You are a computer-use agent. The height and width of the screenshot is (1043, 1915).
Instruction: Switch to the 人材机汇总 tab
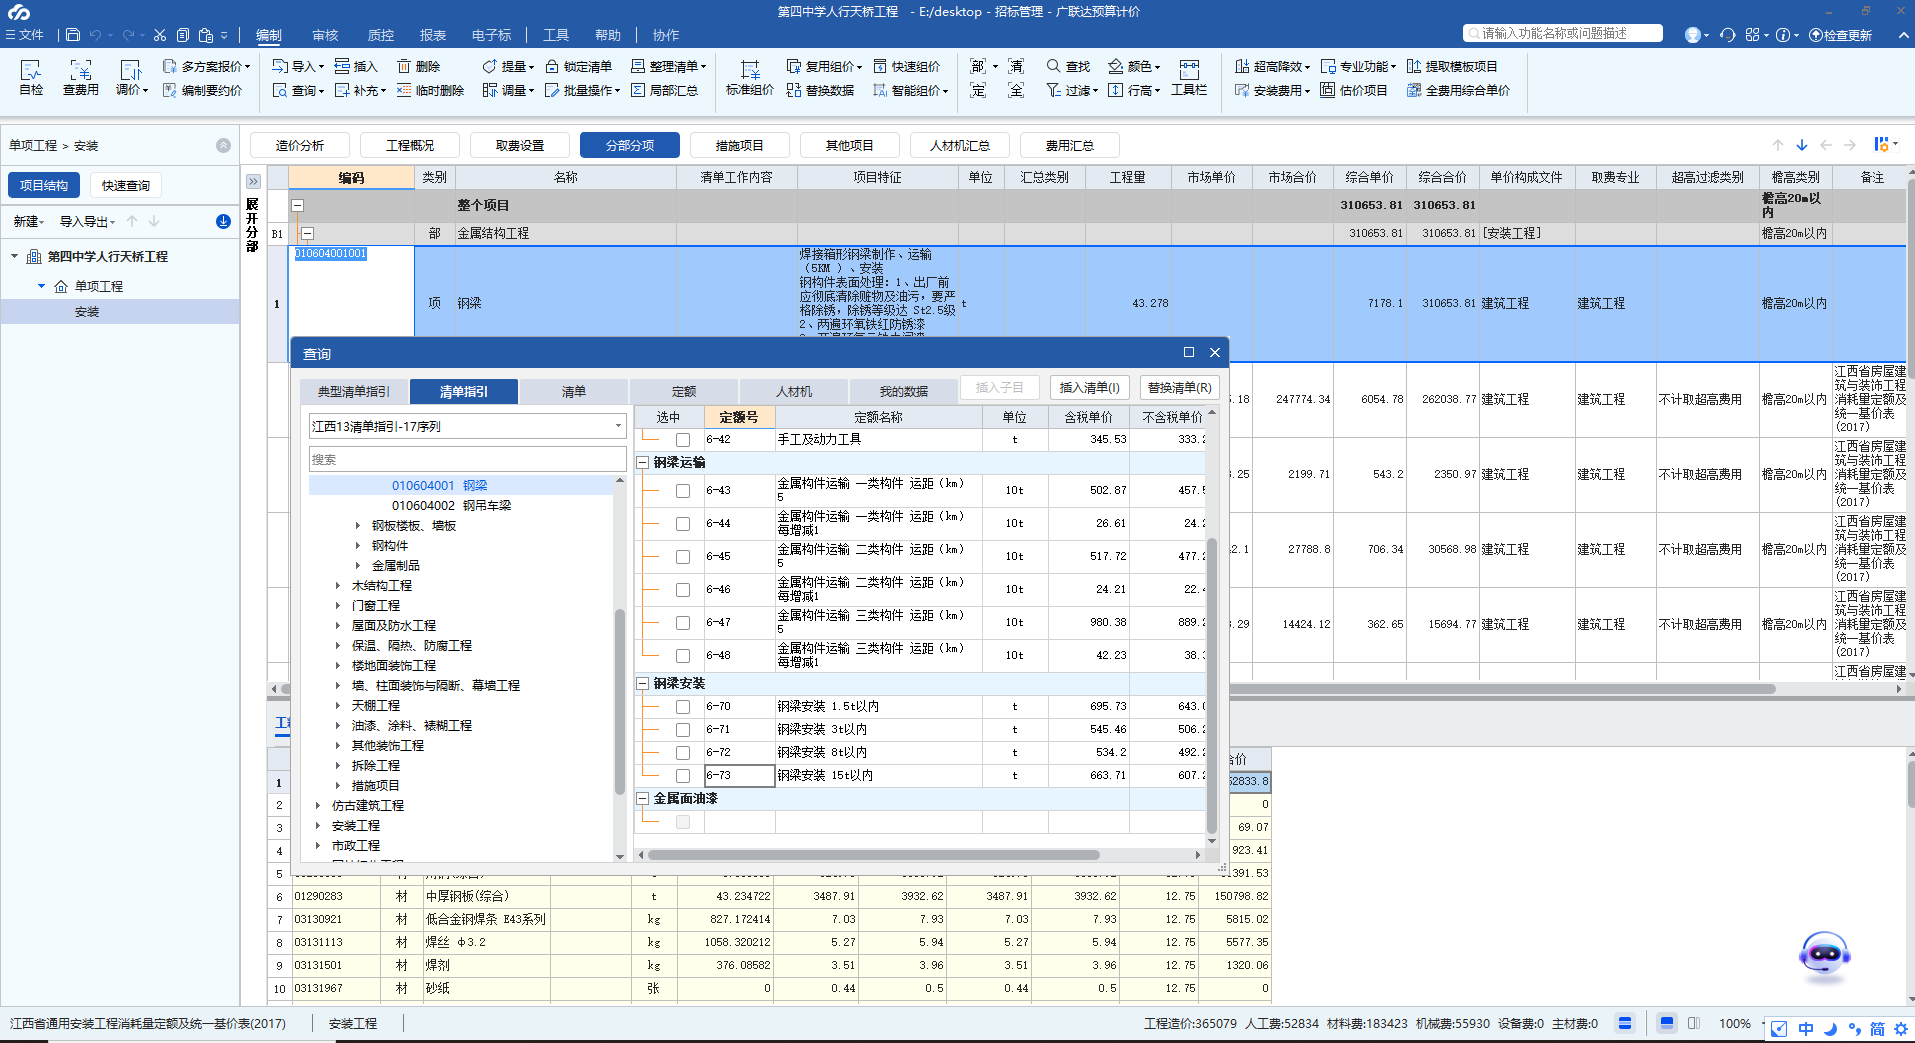(959, 145)
